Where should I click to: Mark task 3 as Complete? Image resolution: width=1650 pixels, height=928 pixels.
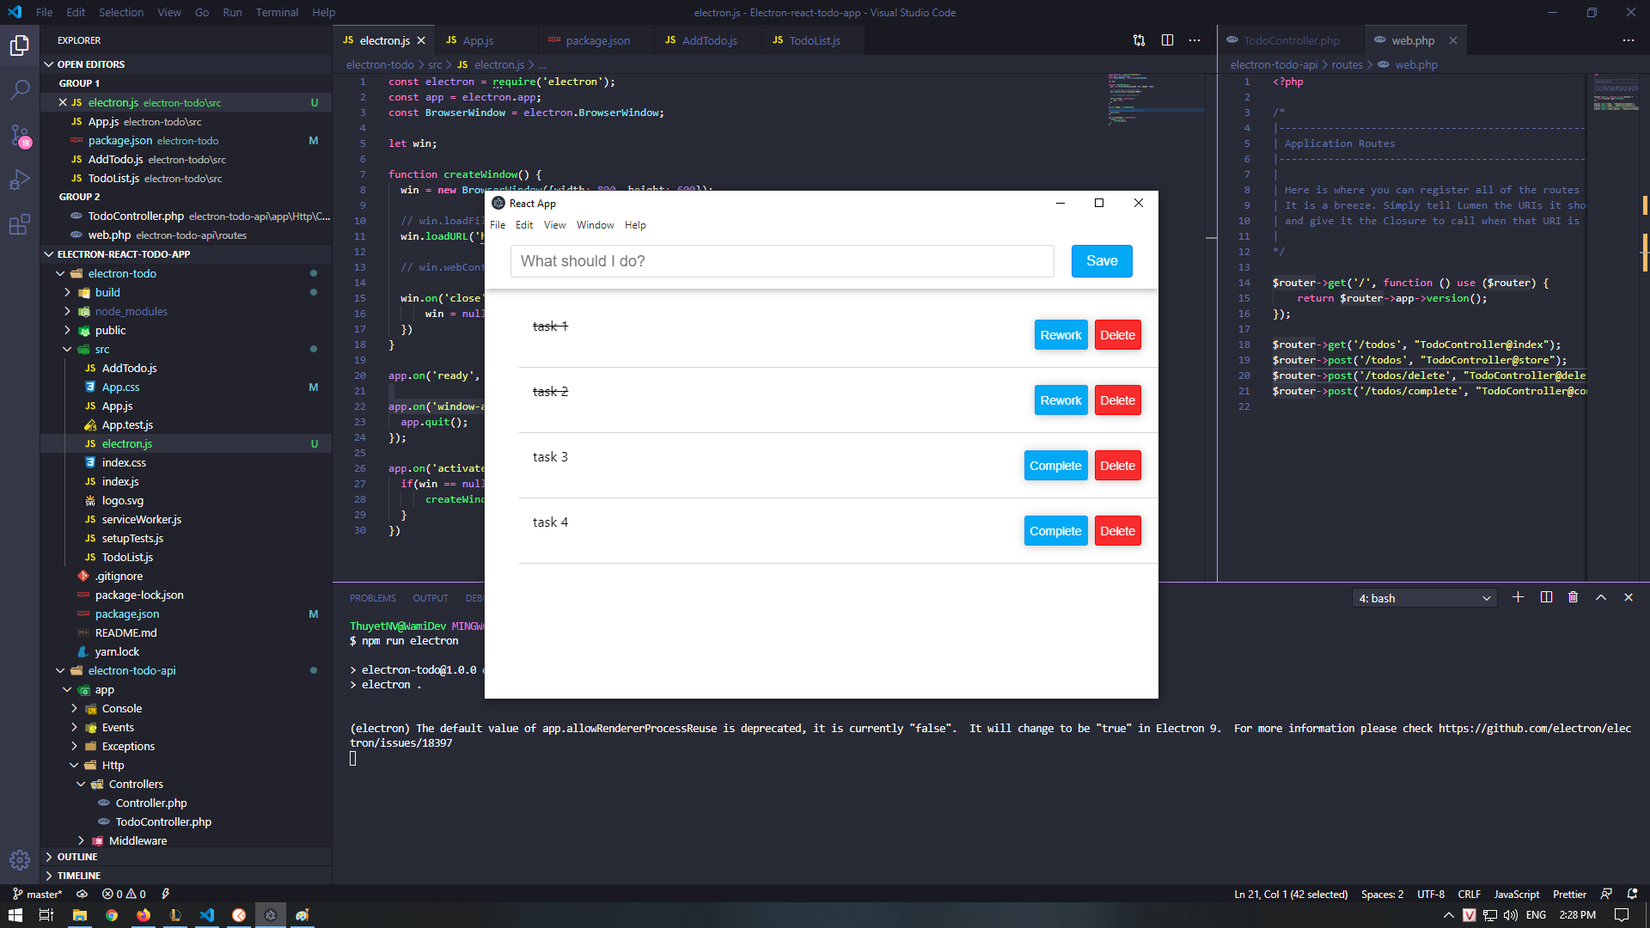click(1055, 466)
